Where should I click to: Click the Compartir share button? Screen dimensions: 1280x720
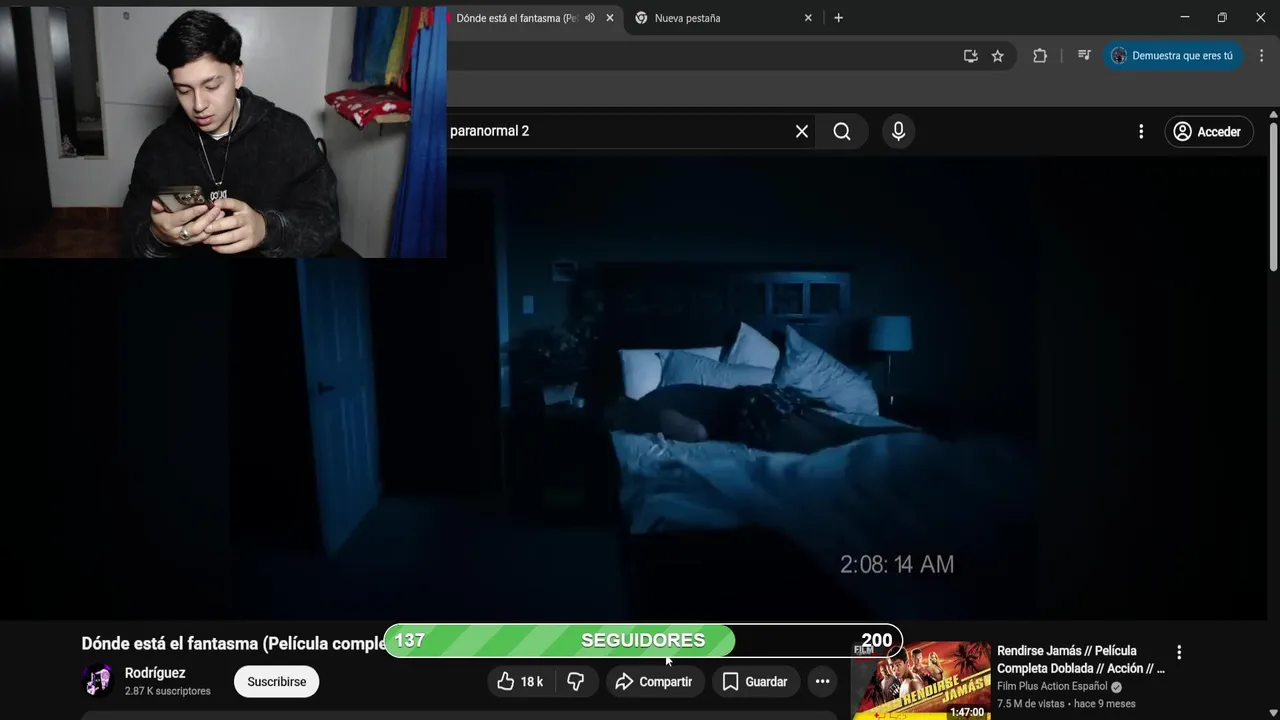pyautogui.click(x=654, y=681)
